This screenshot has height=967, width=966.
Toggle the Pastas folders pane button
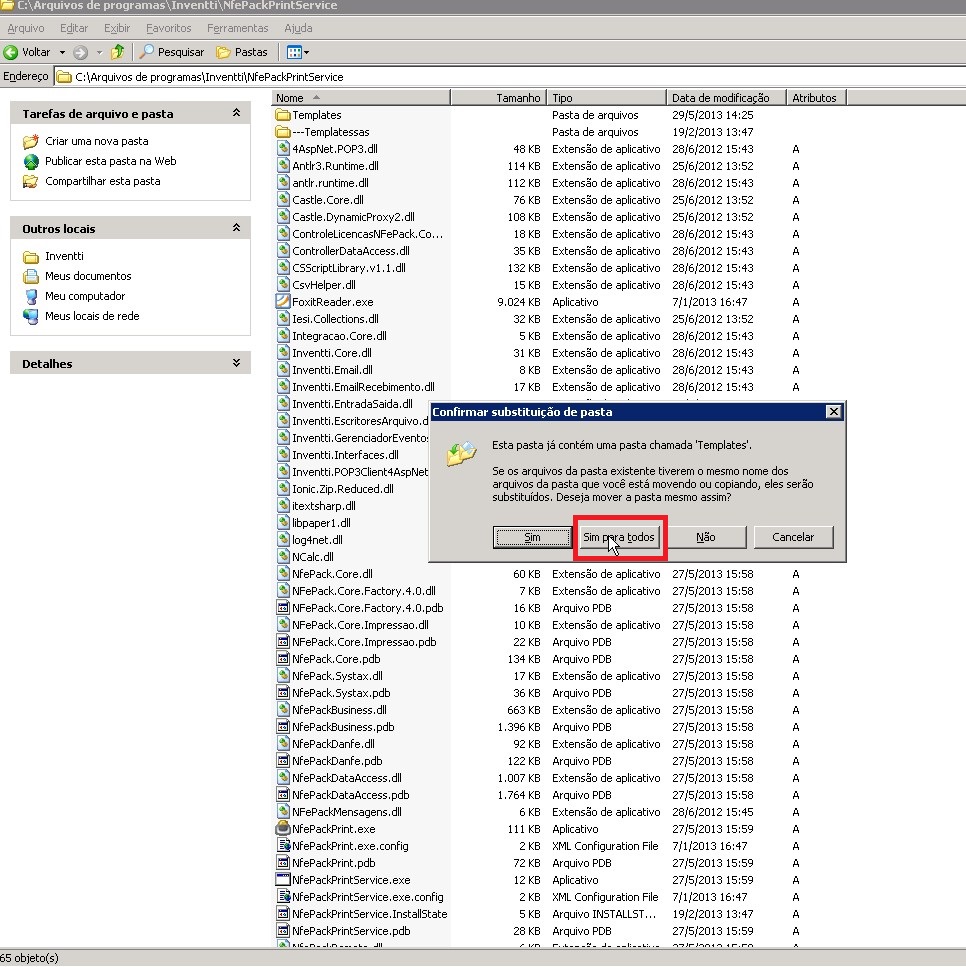point(243,52)
